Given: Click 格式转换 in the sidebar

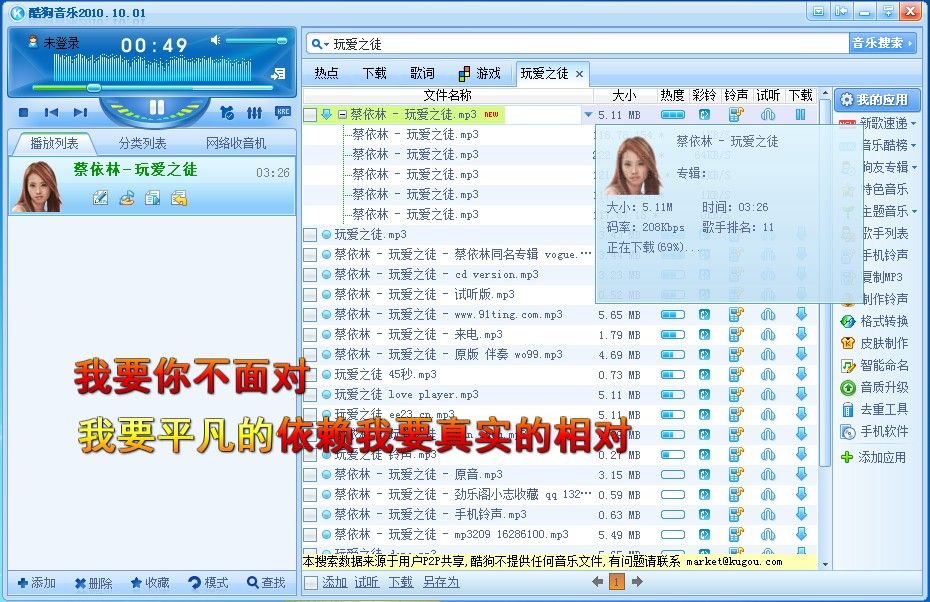Looking at the screenshot, I should click(x=874, y=321).
